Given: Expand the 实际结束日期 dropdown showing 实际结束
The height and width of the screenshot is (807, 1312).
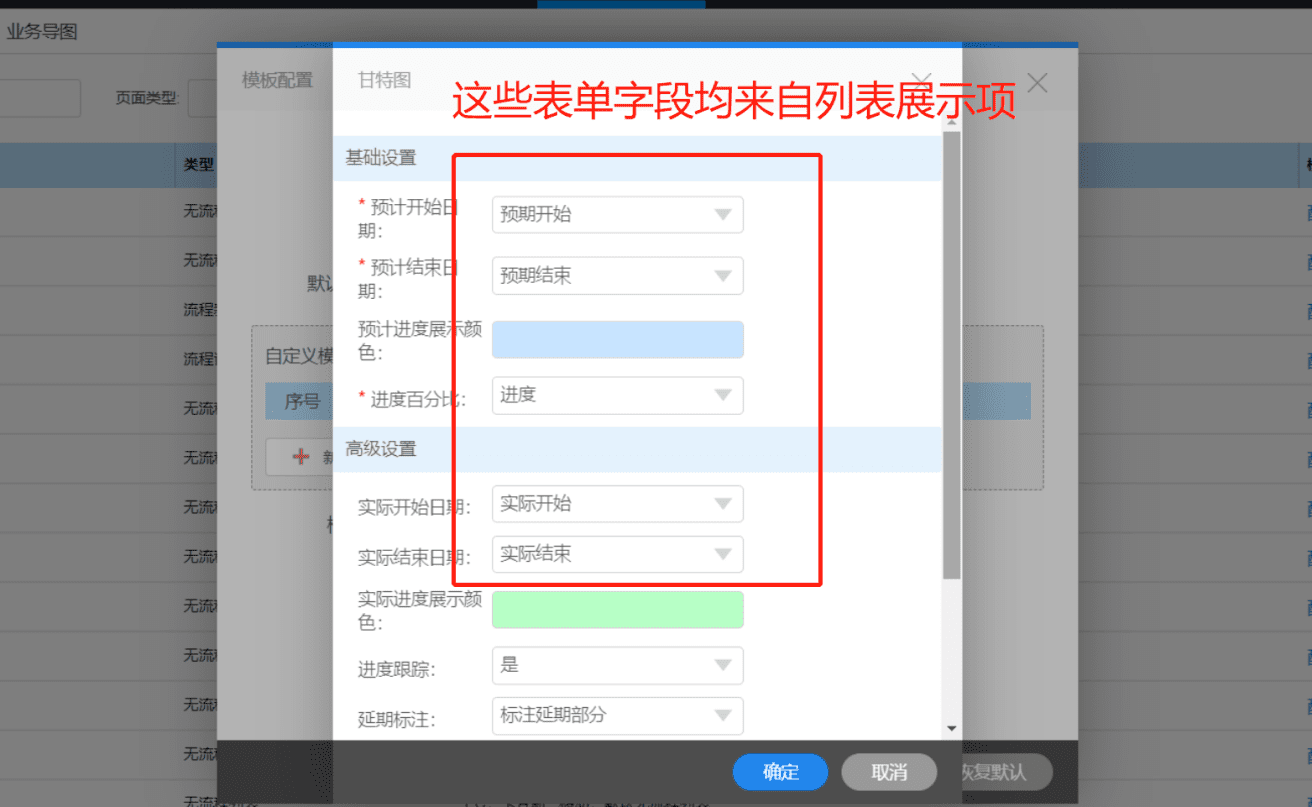Looking at the screenshot, I should pos(617,554).
